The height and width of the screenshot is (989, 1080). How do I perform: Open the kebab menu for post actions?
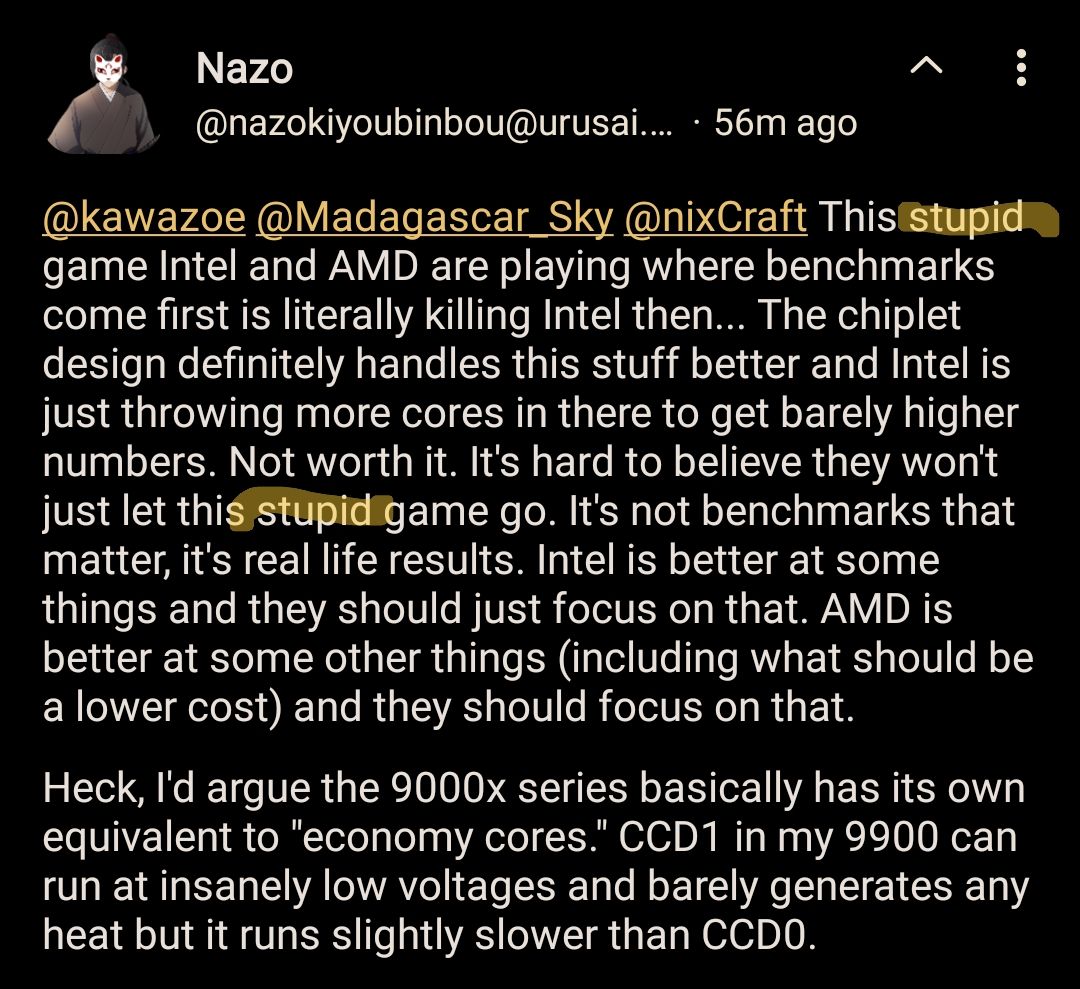click(1021, 68)
